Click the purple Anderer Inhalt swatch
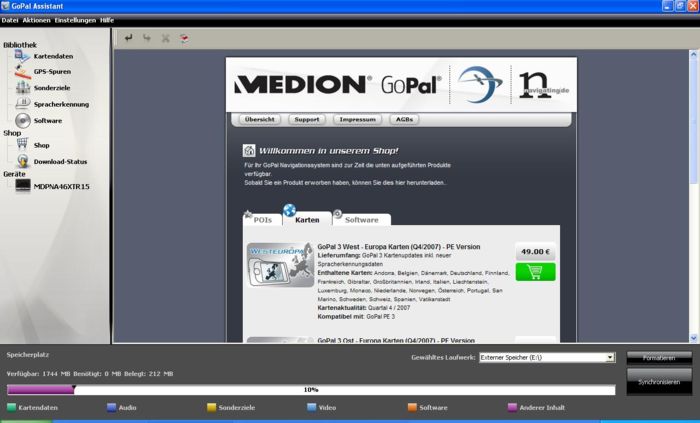 512,407
